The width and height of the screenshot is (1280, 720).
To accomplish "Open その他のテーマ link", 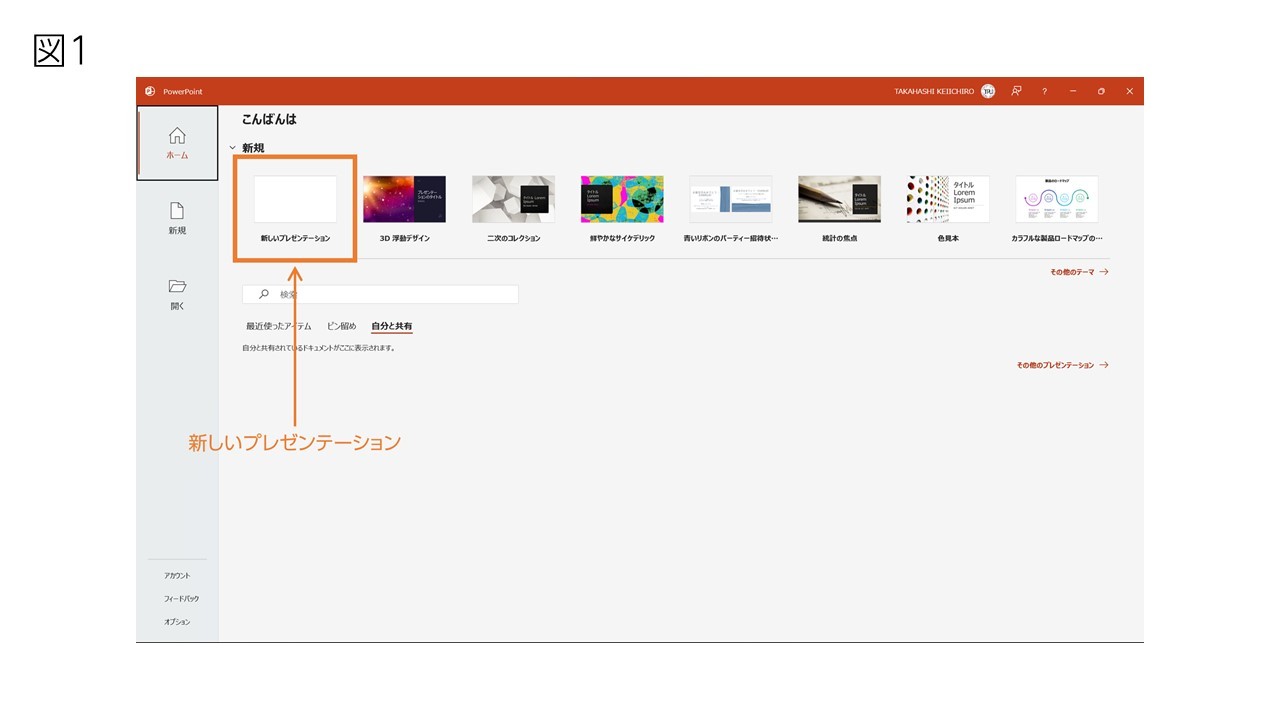I will coord(1079,272).
